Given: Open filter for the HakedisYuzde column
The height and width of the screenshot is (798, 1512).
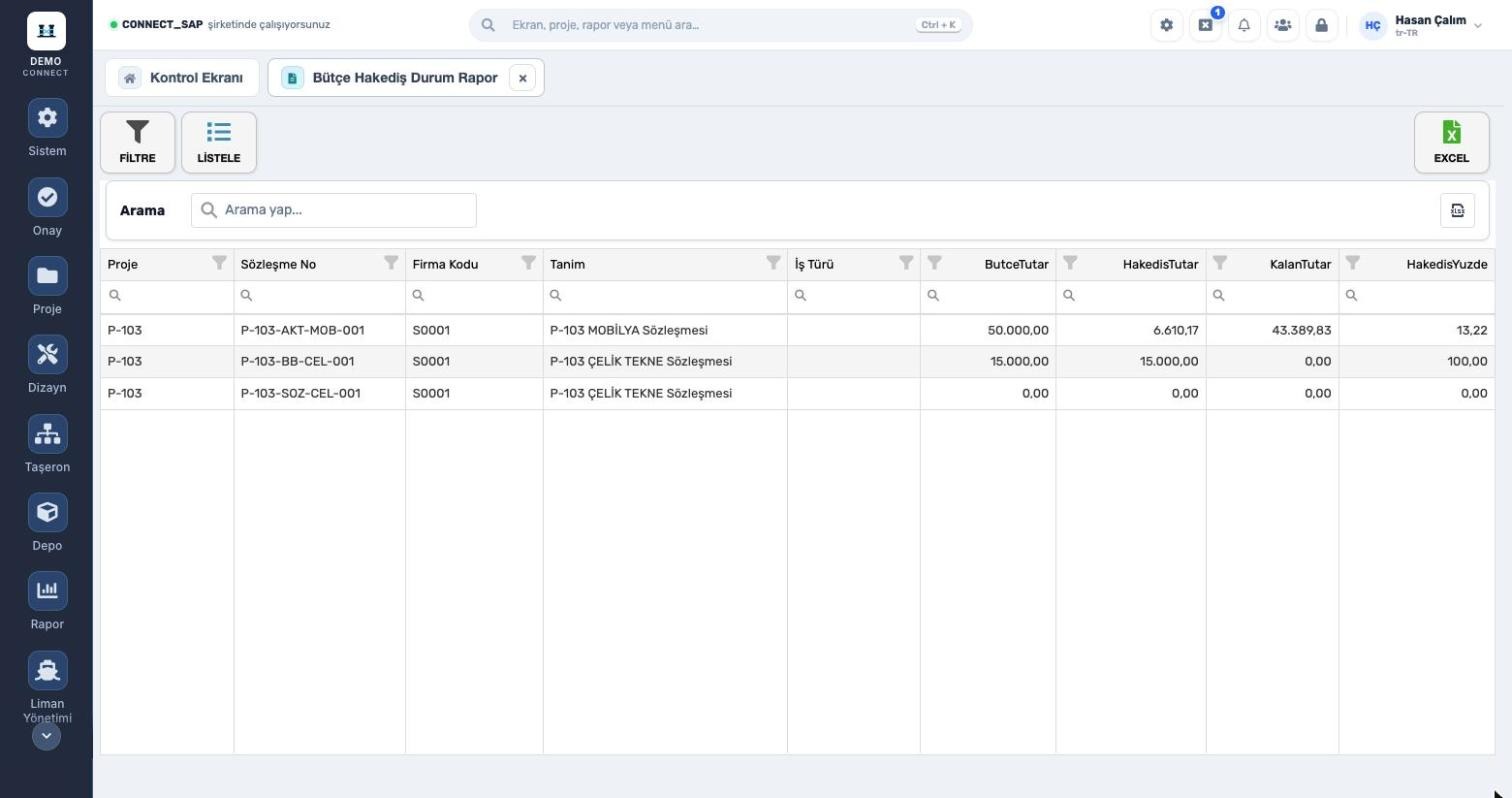Looking at the screenshot, I should tap(1353, 263).
